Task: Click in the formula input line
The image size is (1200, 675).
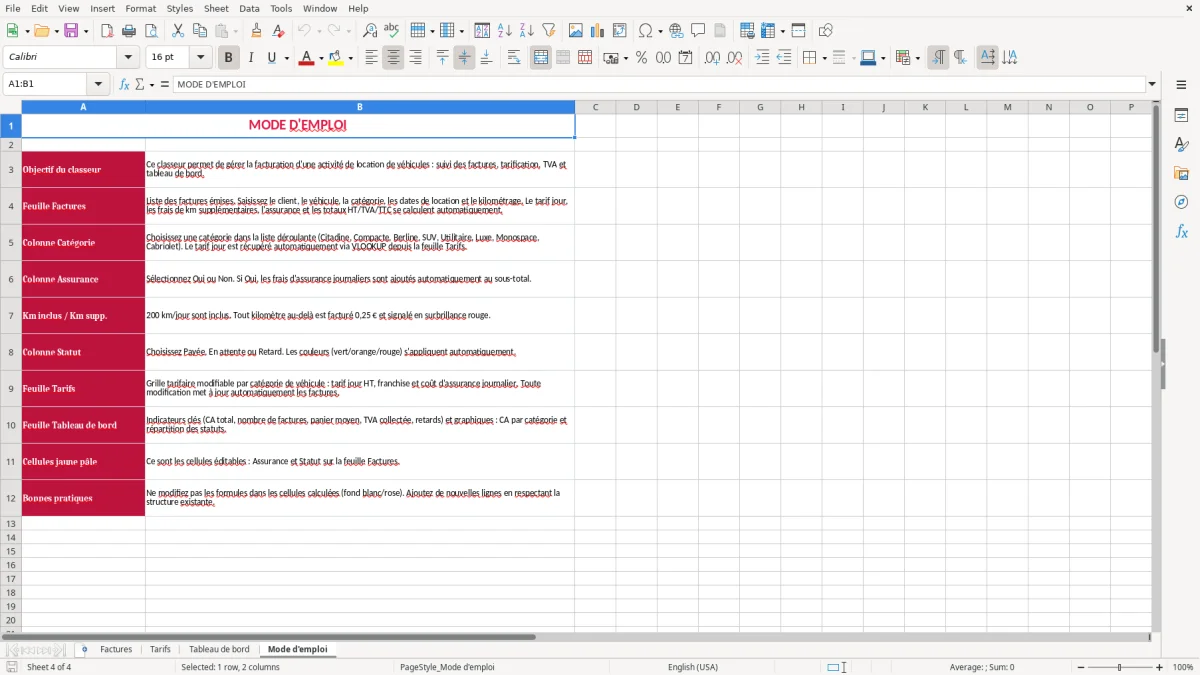Action: point(659,85)
